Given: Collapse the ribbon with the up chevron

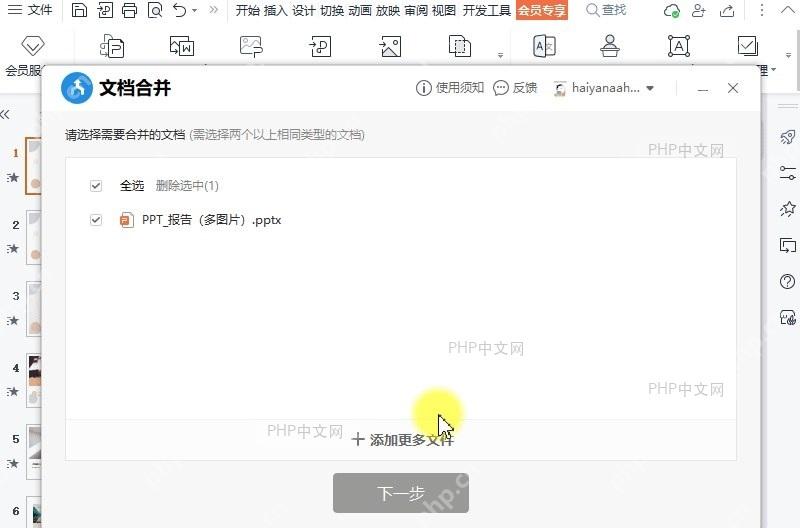Looking at the screenshot, I should click(788, 10).
